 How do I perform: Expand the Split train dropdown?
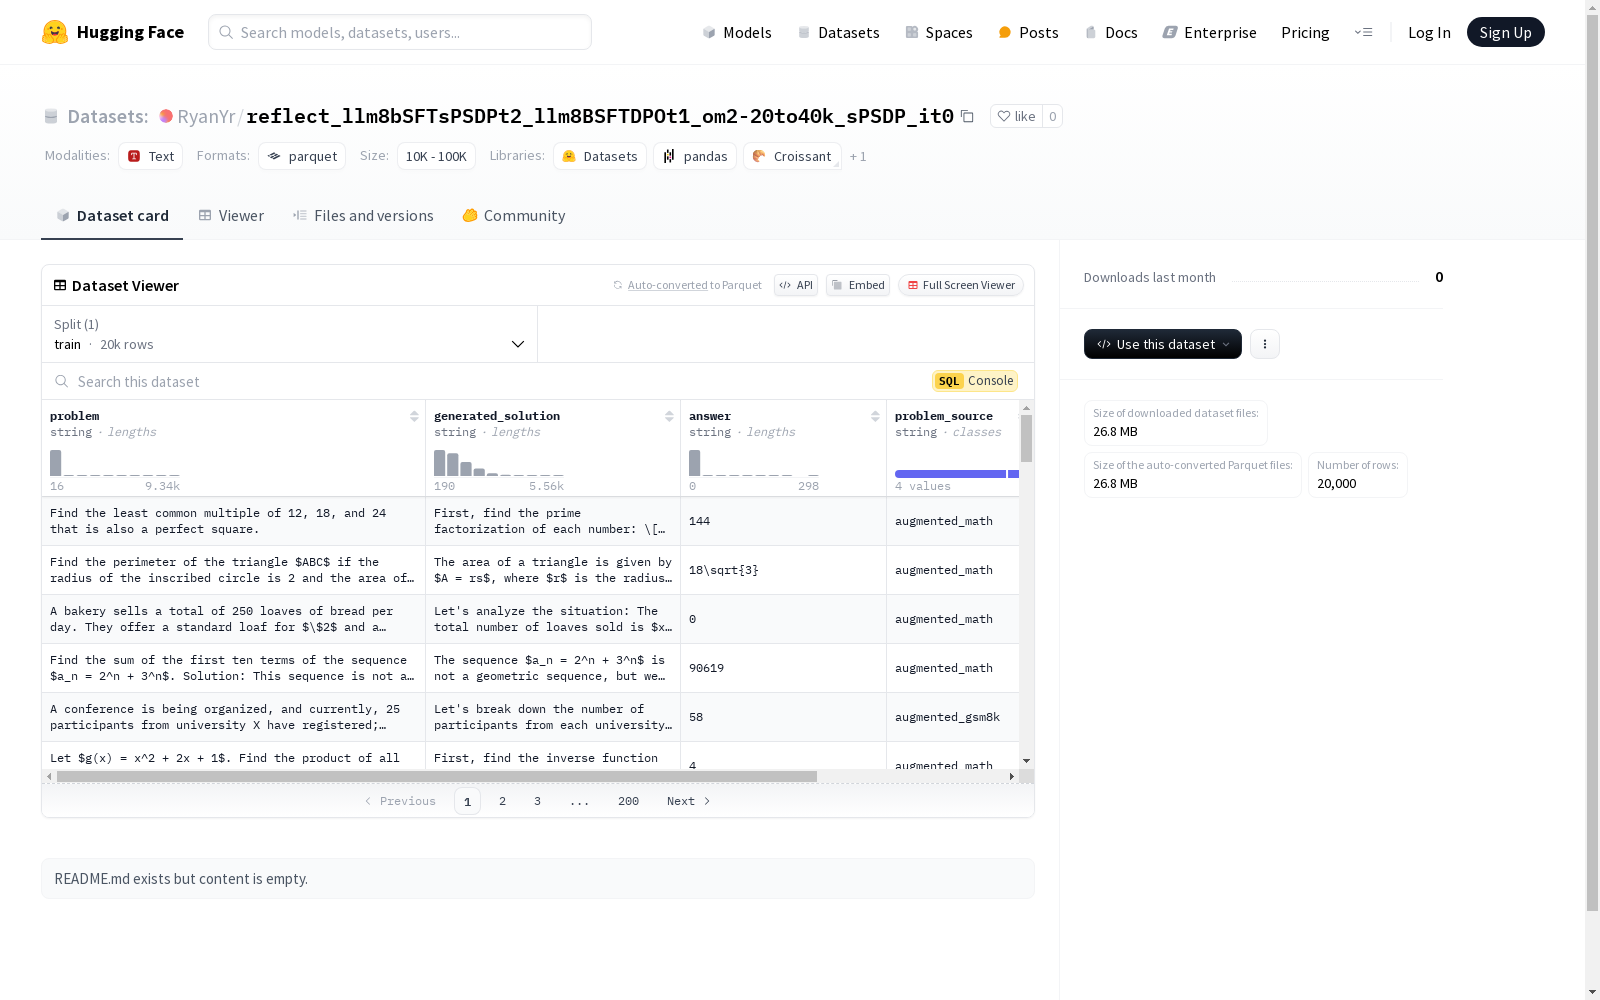point(290,334)
